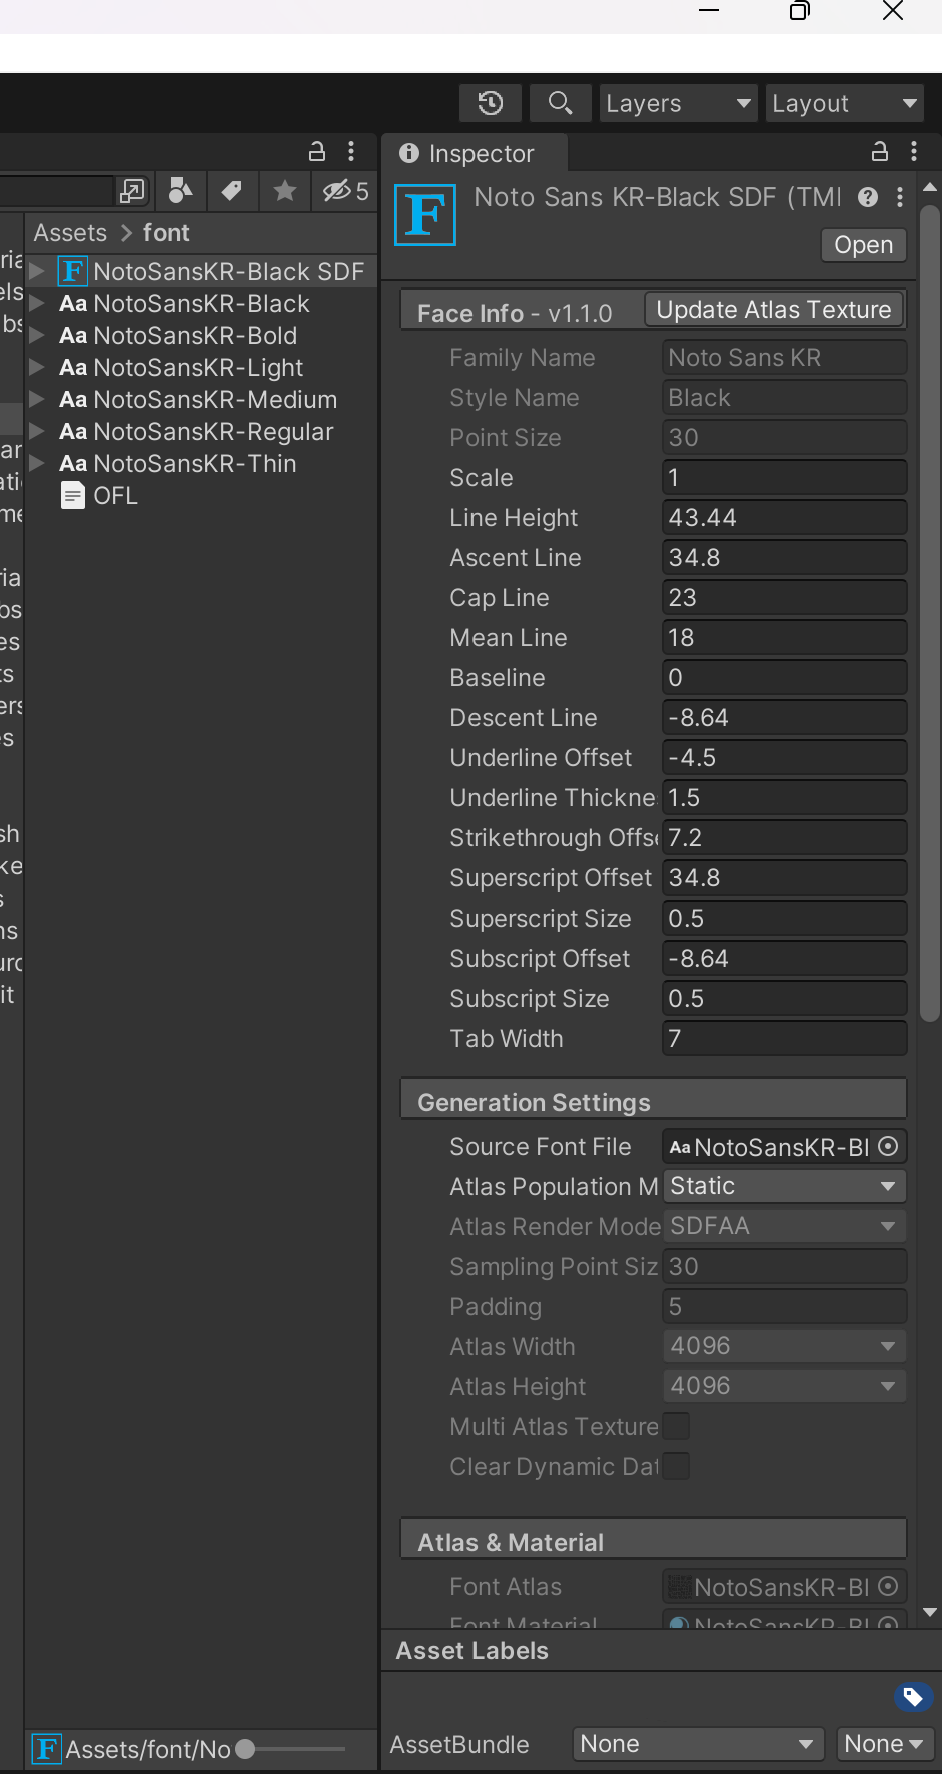Pick object for Source Font File
The image size is (942, 1774).
point(888,1146)
